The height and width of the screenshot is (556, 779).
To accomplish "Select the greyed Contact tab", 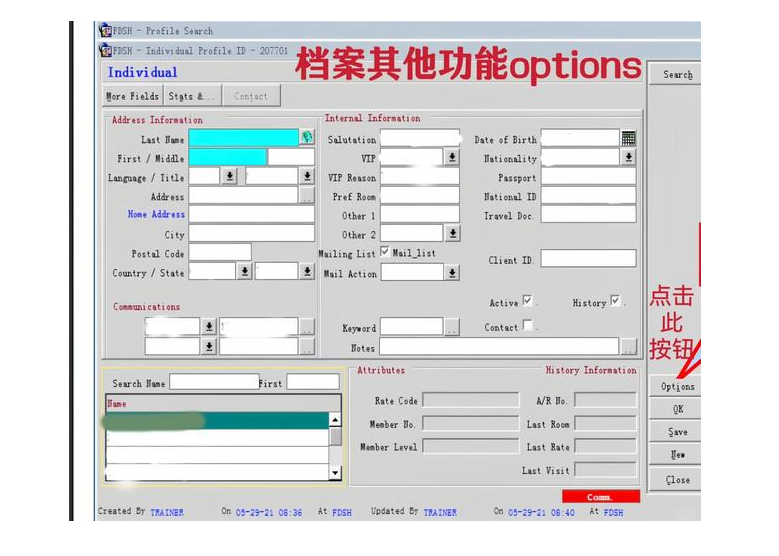I will [251, 96].
